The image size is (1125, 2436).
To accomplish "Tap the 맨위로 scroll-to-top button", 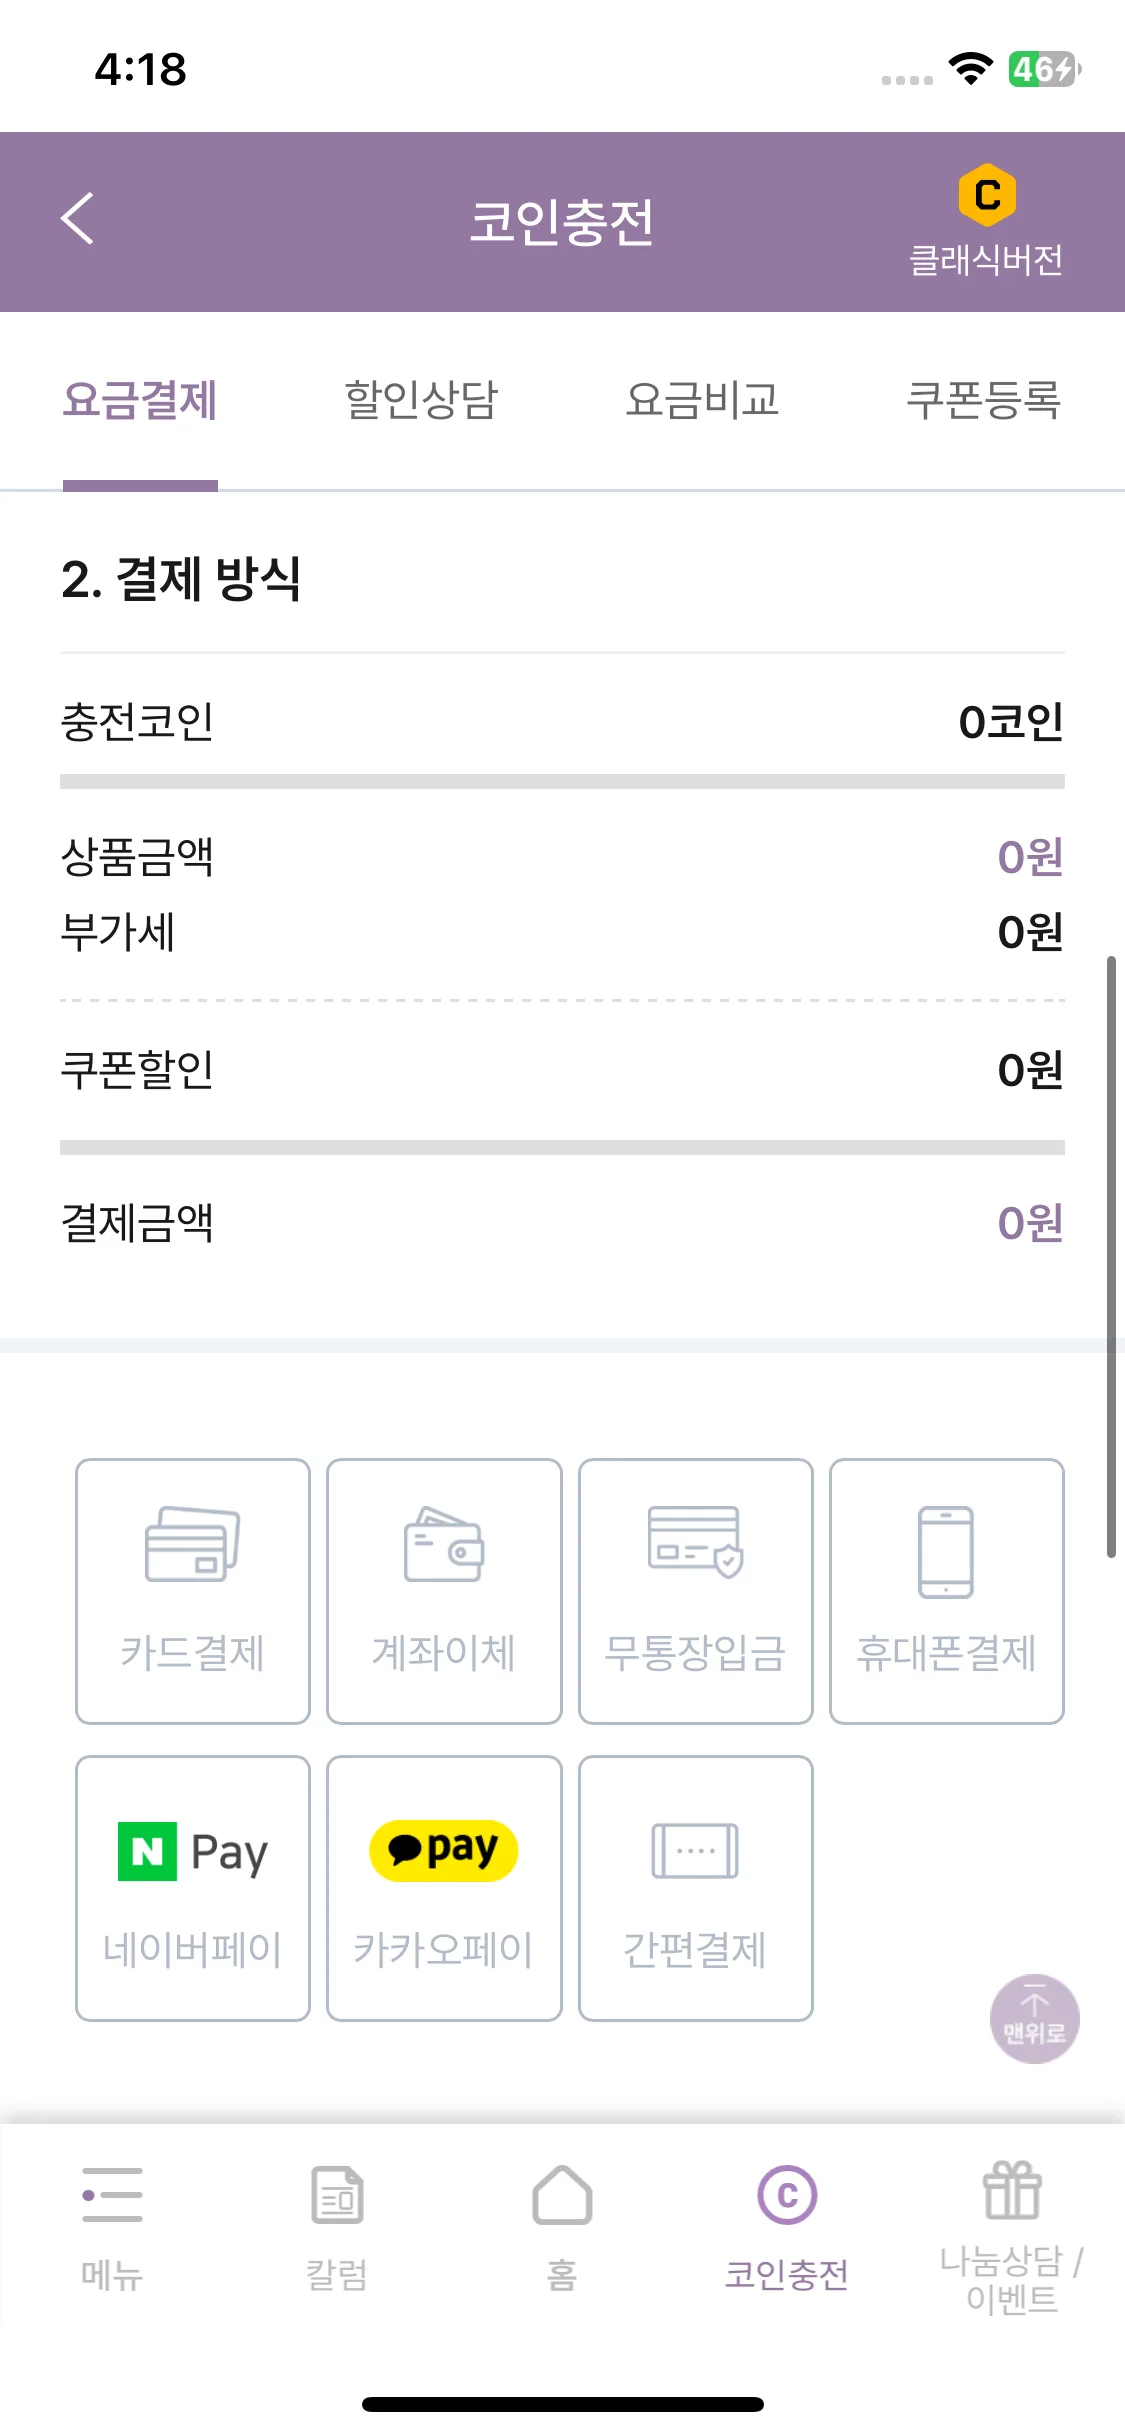I will [x=1034, y=2018].
